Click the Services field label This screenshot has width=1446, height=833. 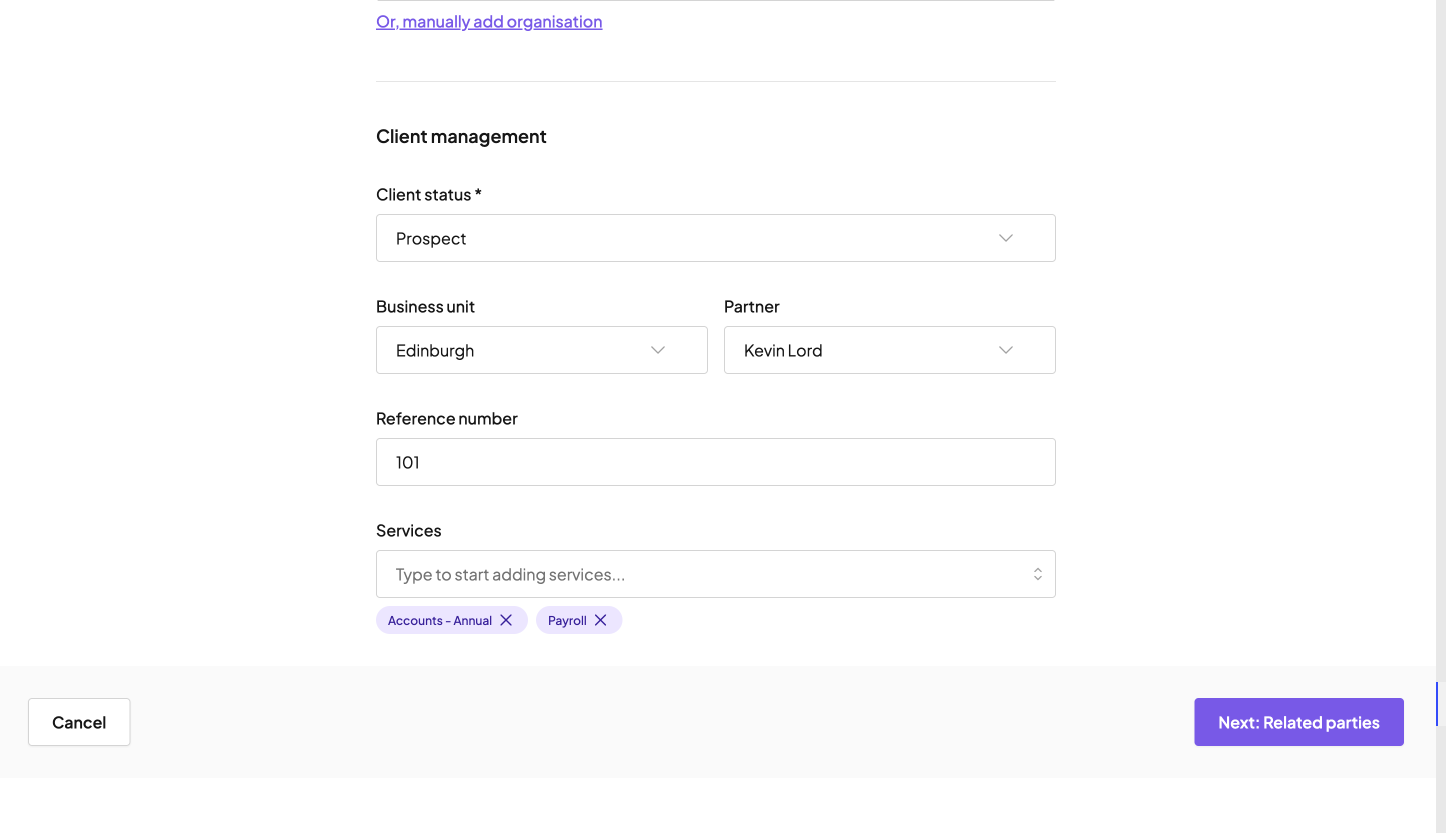[408, 530]
